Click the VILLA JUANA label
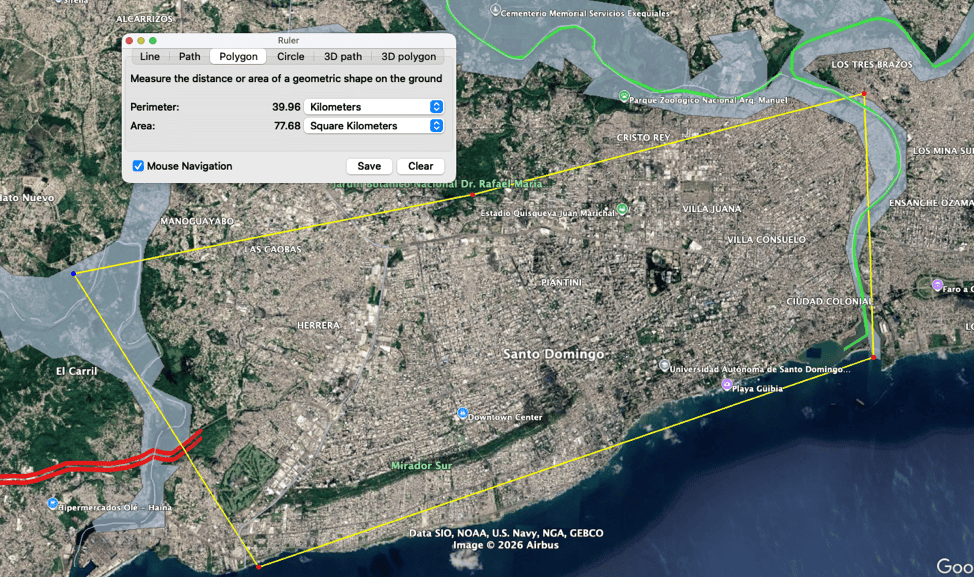 pos(712,209)
